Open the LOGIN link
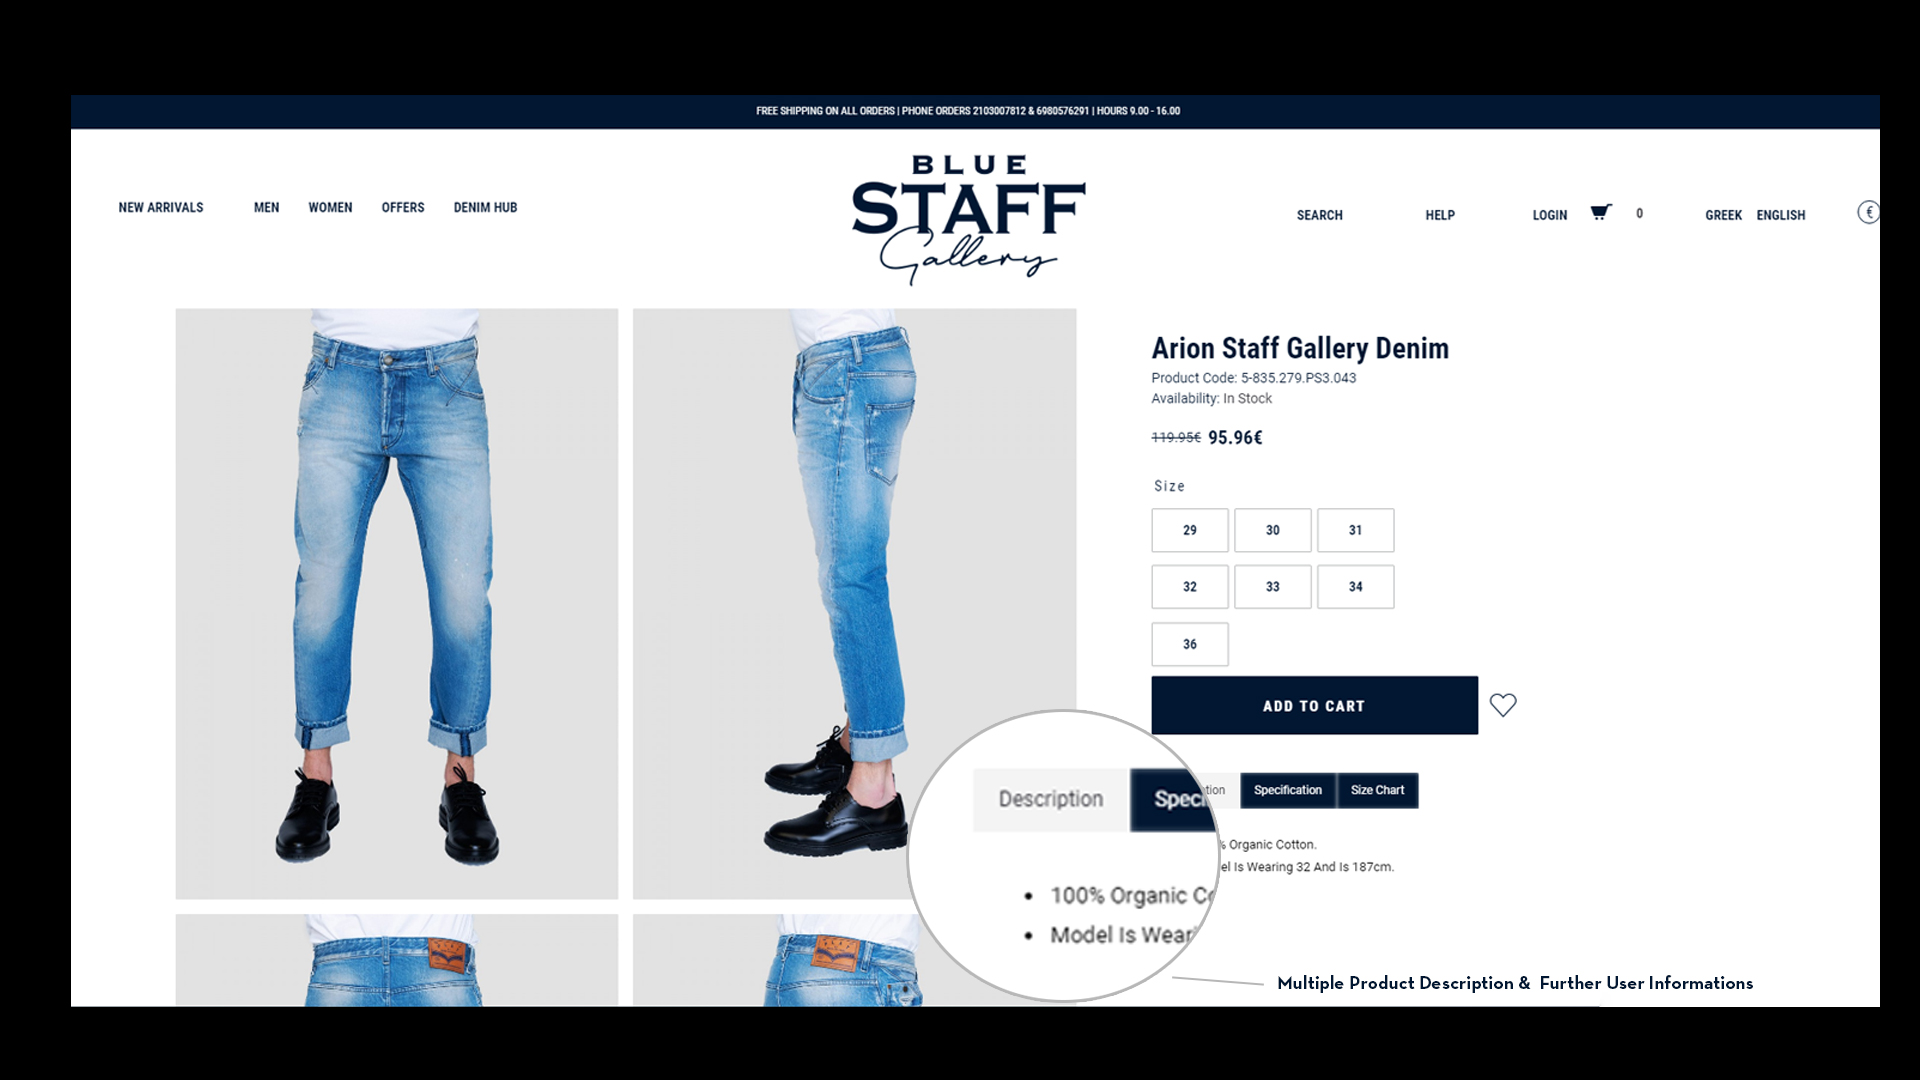The image size is (1920, 1080). [x=1549, y=215]
